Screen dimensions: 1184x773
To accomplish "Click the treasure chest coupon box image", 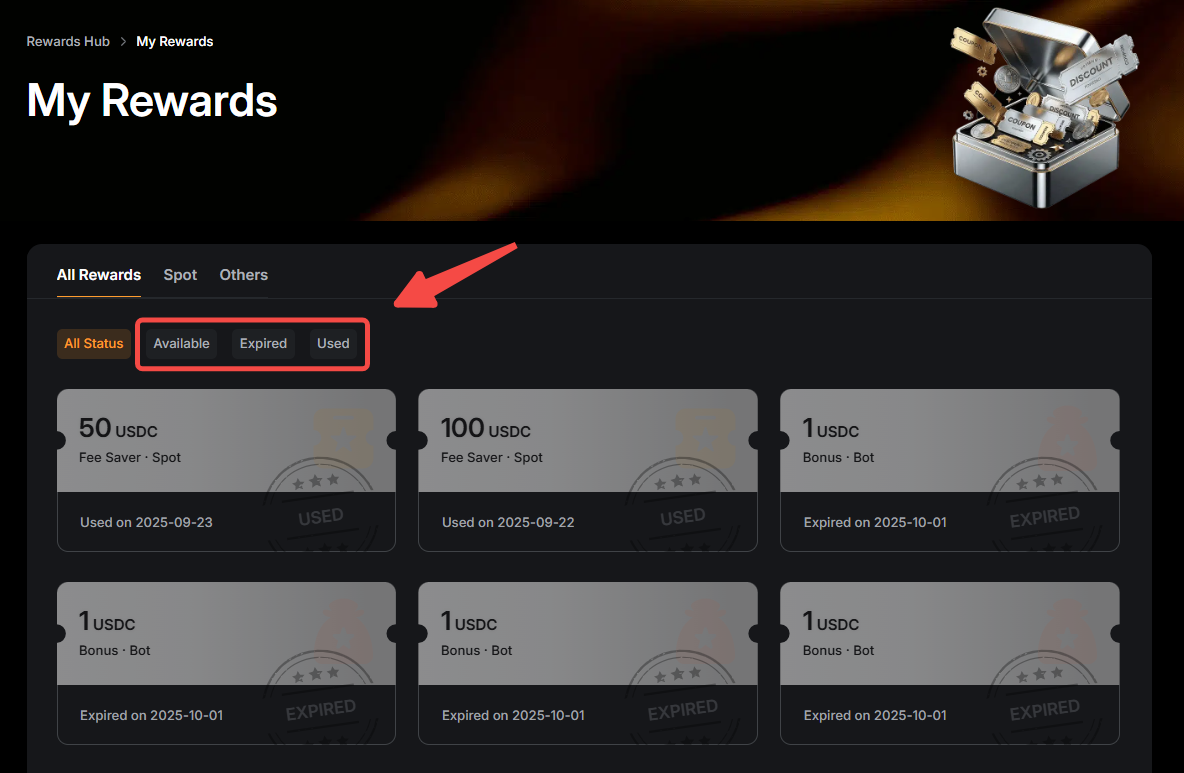I will coord(1042,108).
